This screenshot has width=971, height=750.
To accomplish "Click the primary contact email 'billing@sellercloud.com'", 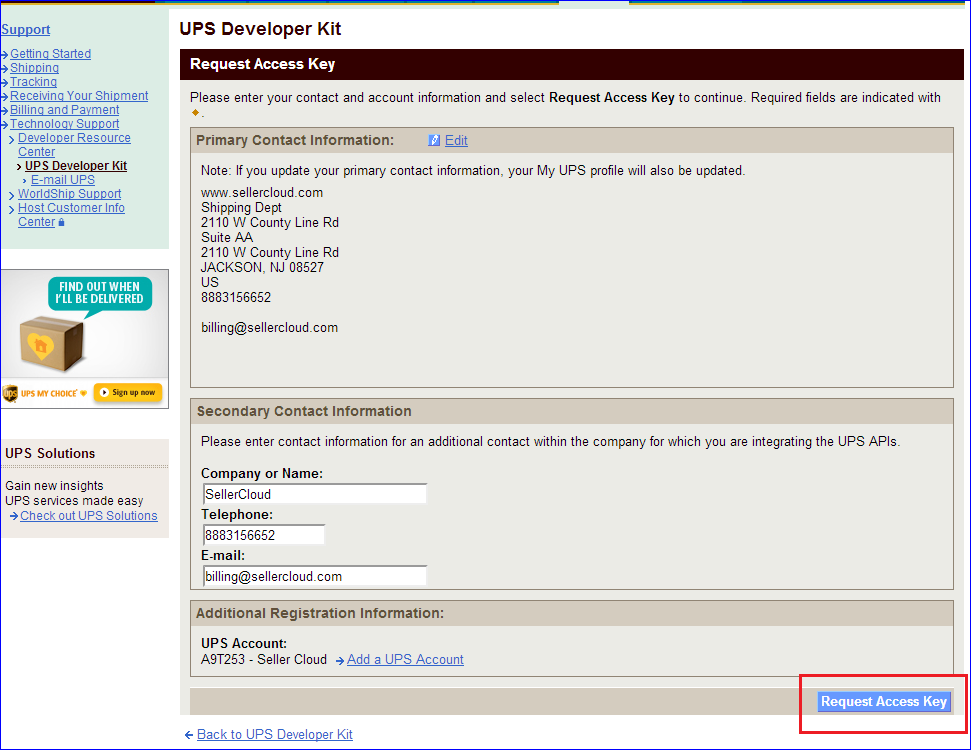I will click(x=269, y=328).
